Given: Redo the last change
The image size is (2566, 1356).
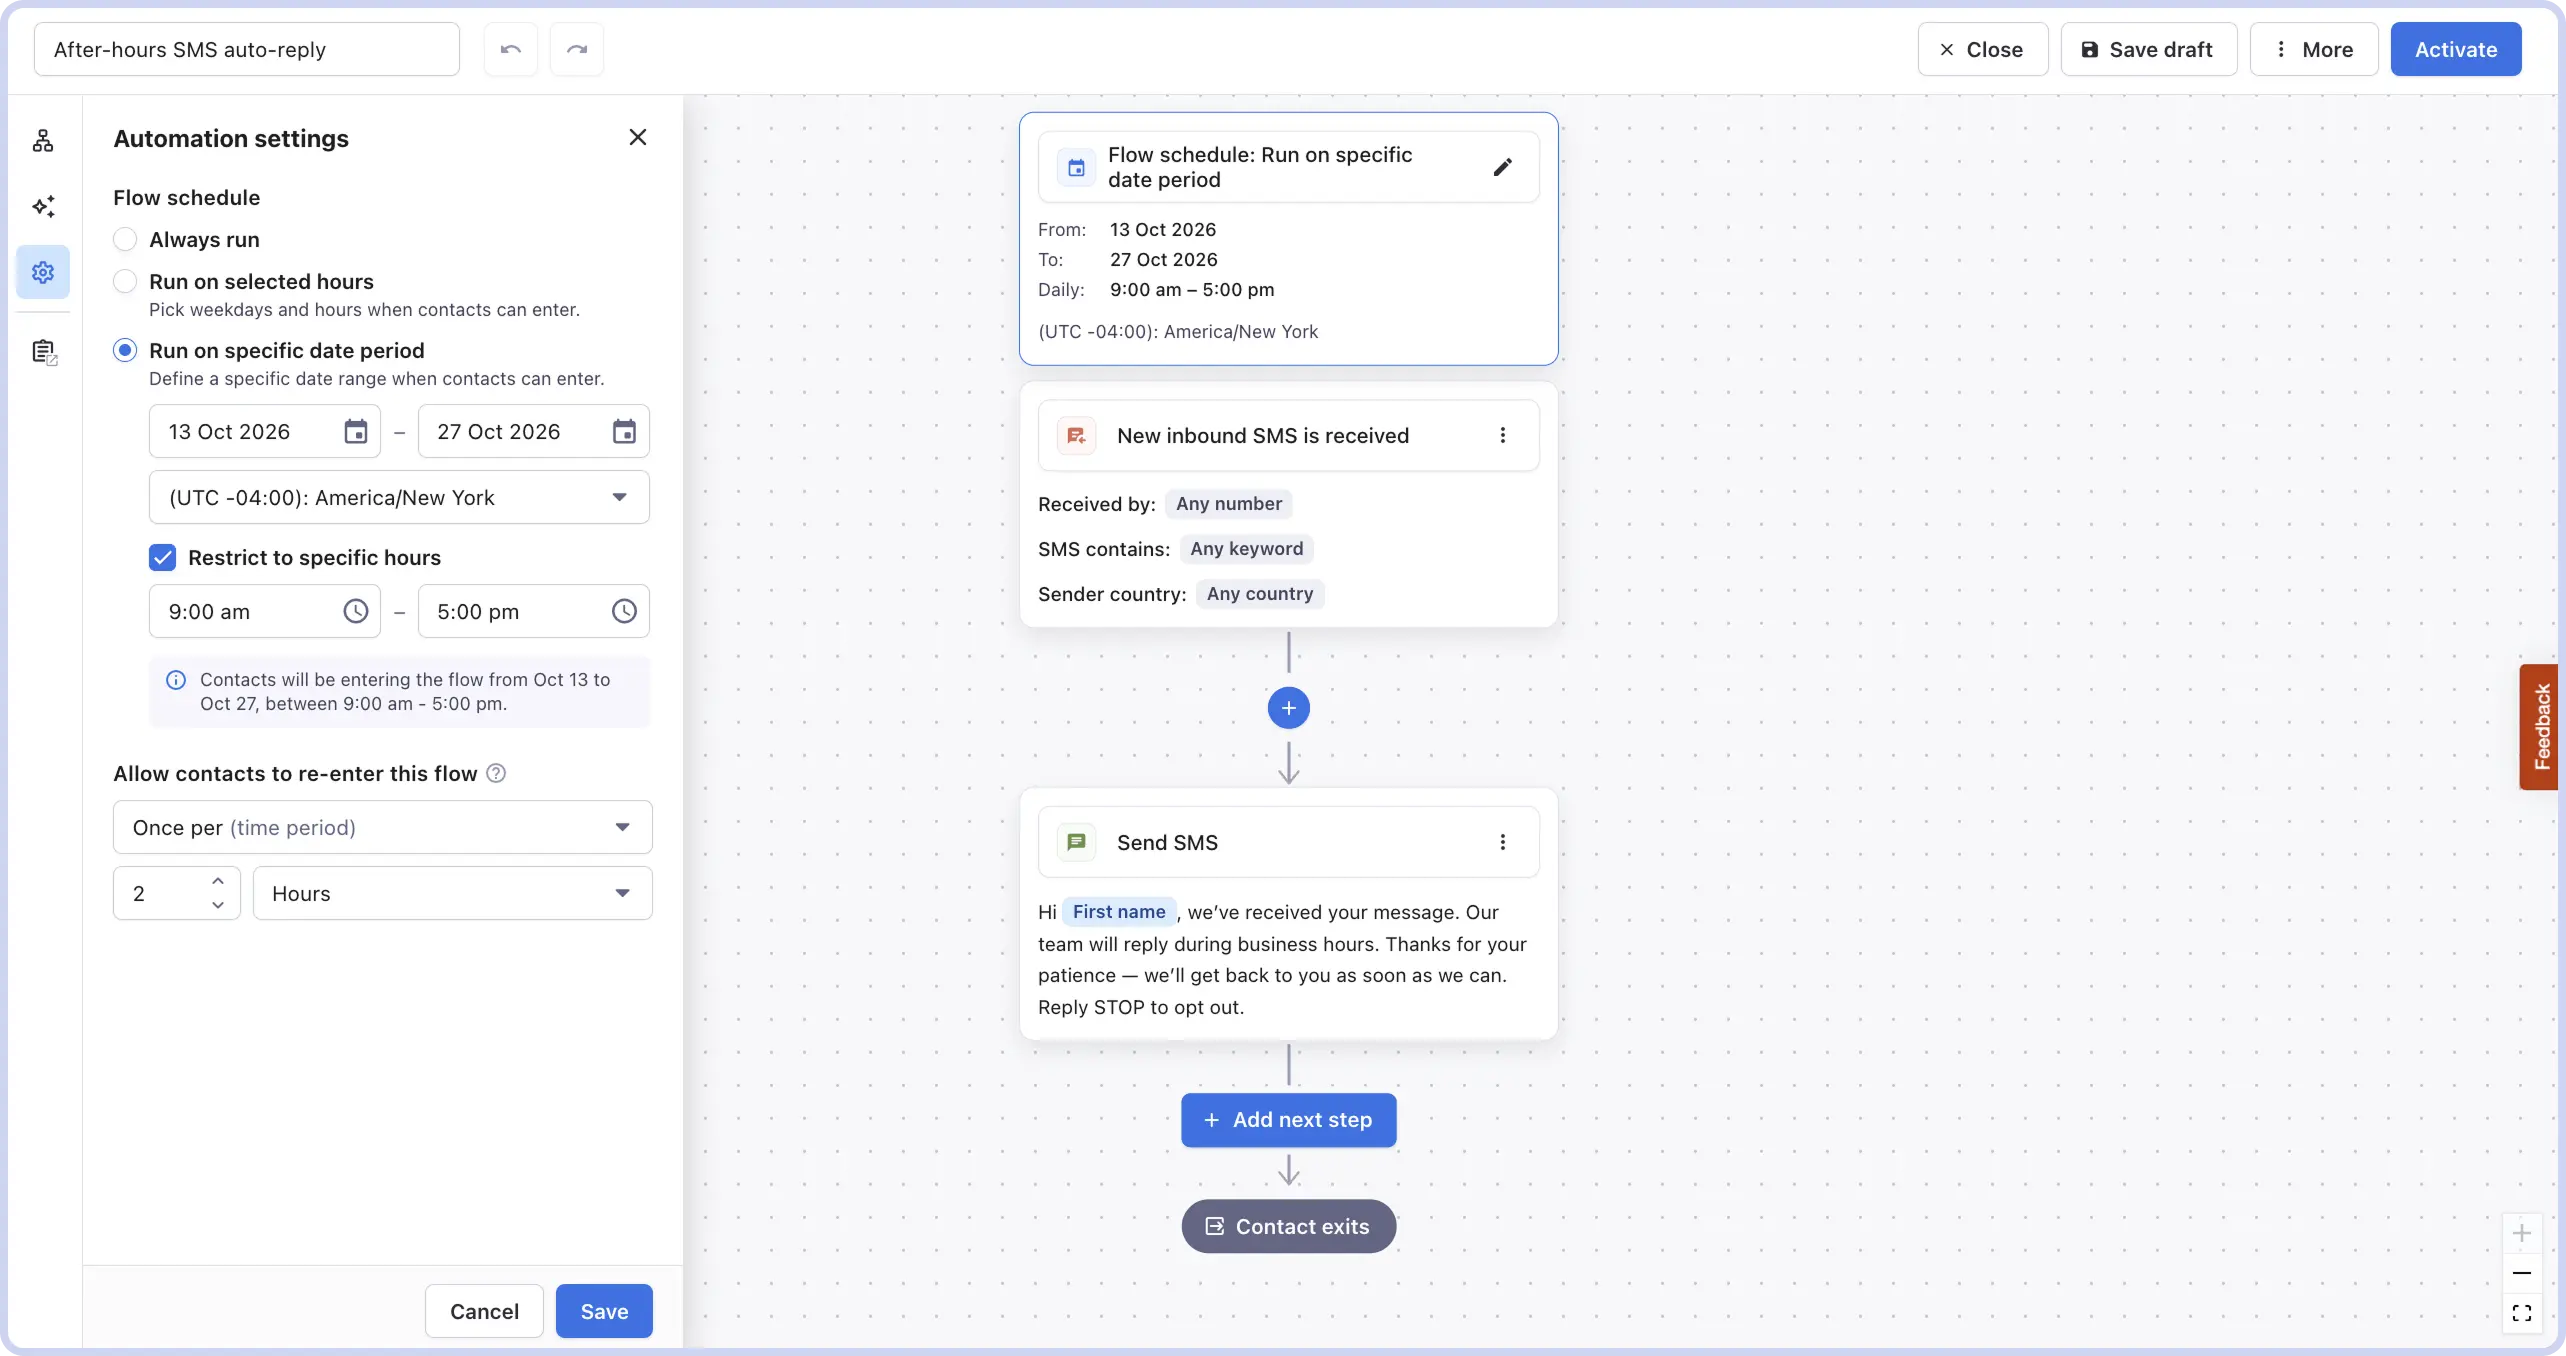Looking at the screenshot, I should [577, 49].
